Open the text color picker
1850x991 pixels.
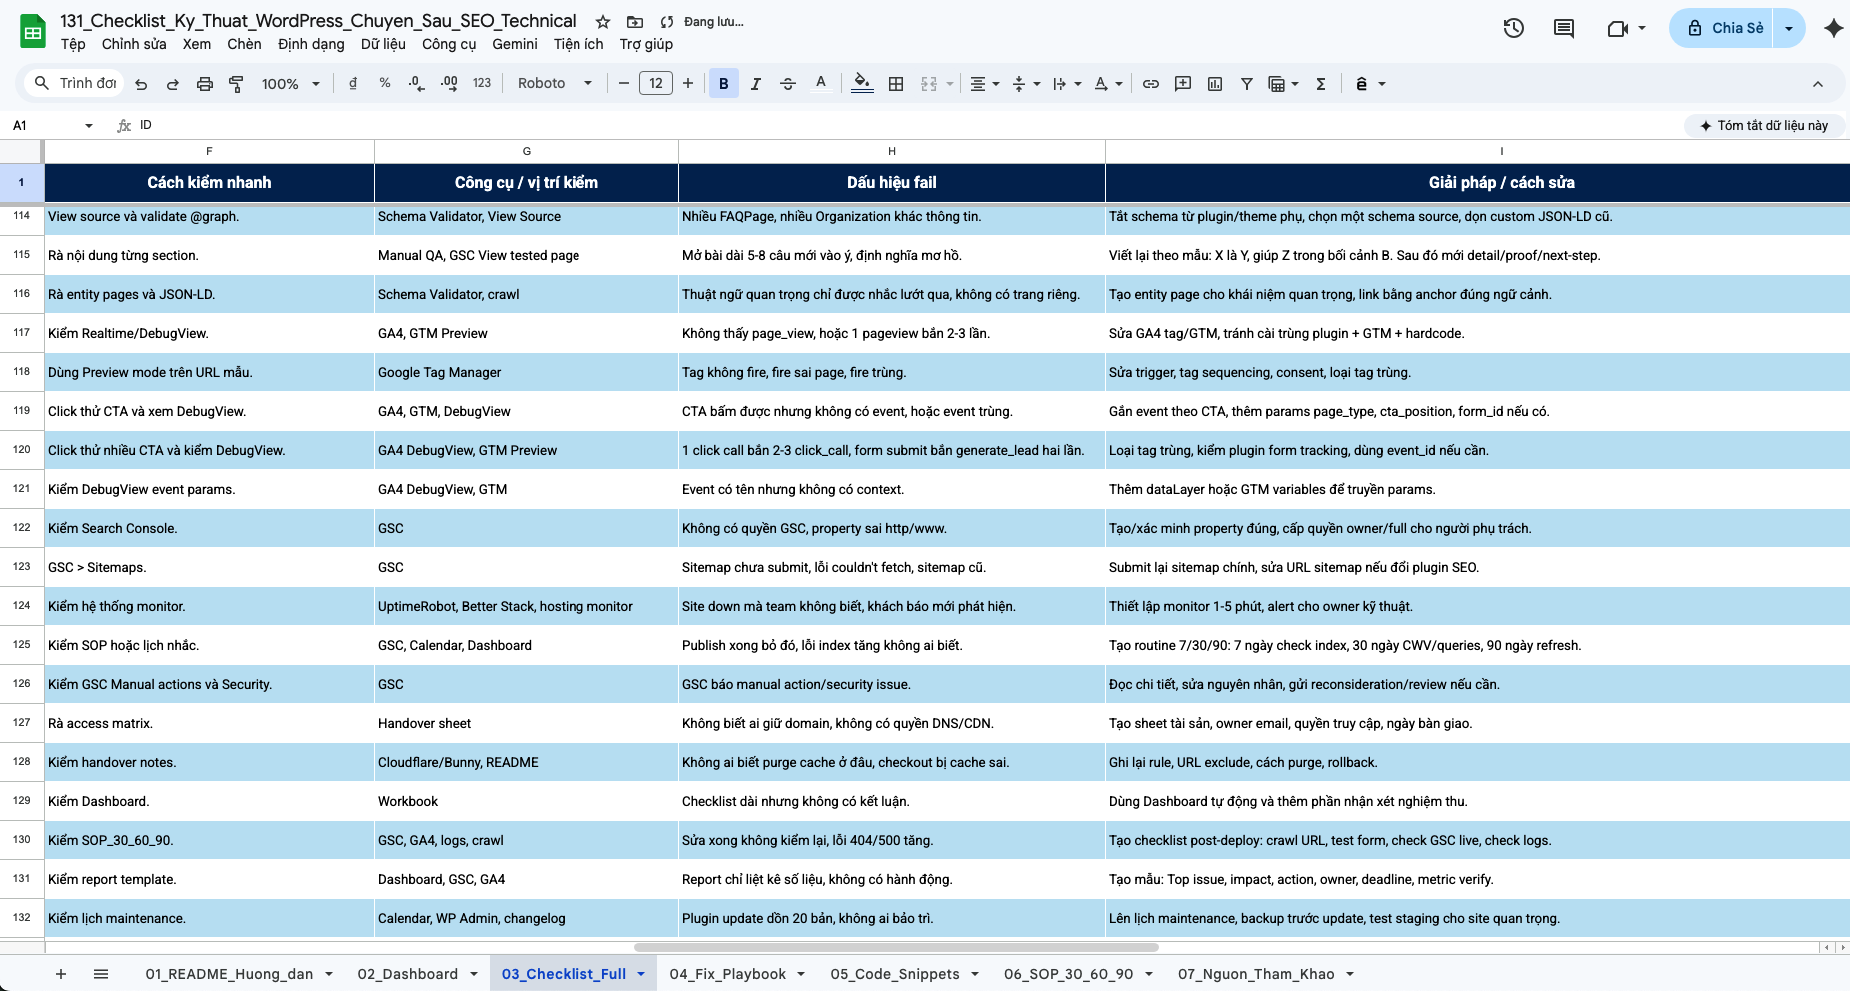coord(821,84)
